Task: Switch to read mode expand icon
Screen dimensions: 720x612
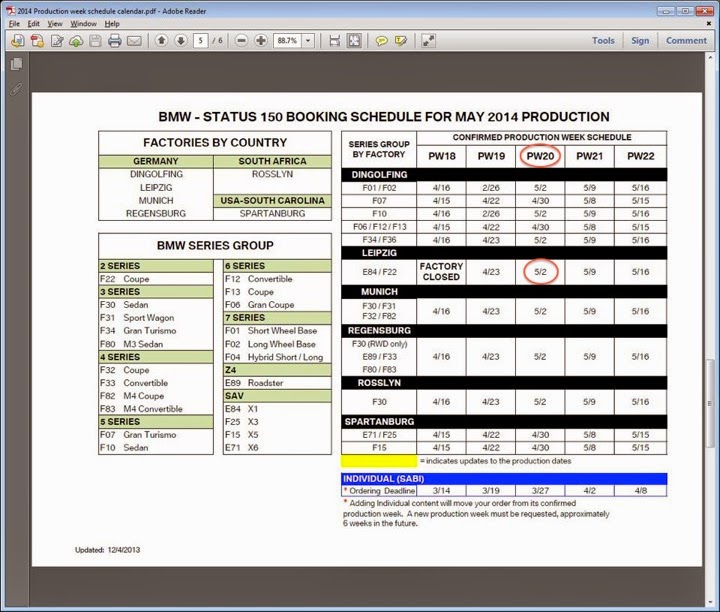Action: (x=428, y=41)
